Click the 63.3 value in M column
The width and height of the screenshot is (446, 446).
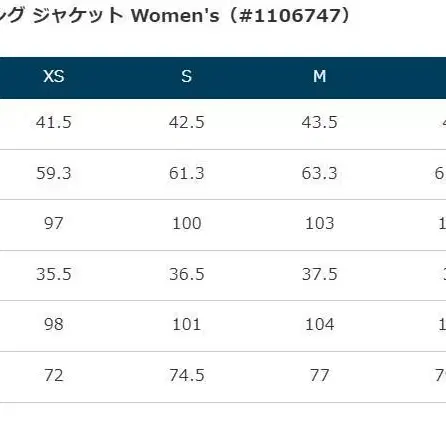[320, 173]
